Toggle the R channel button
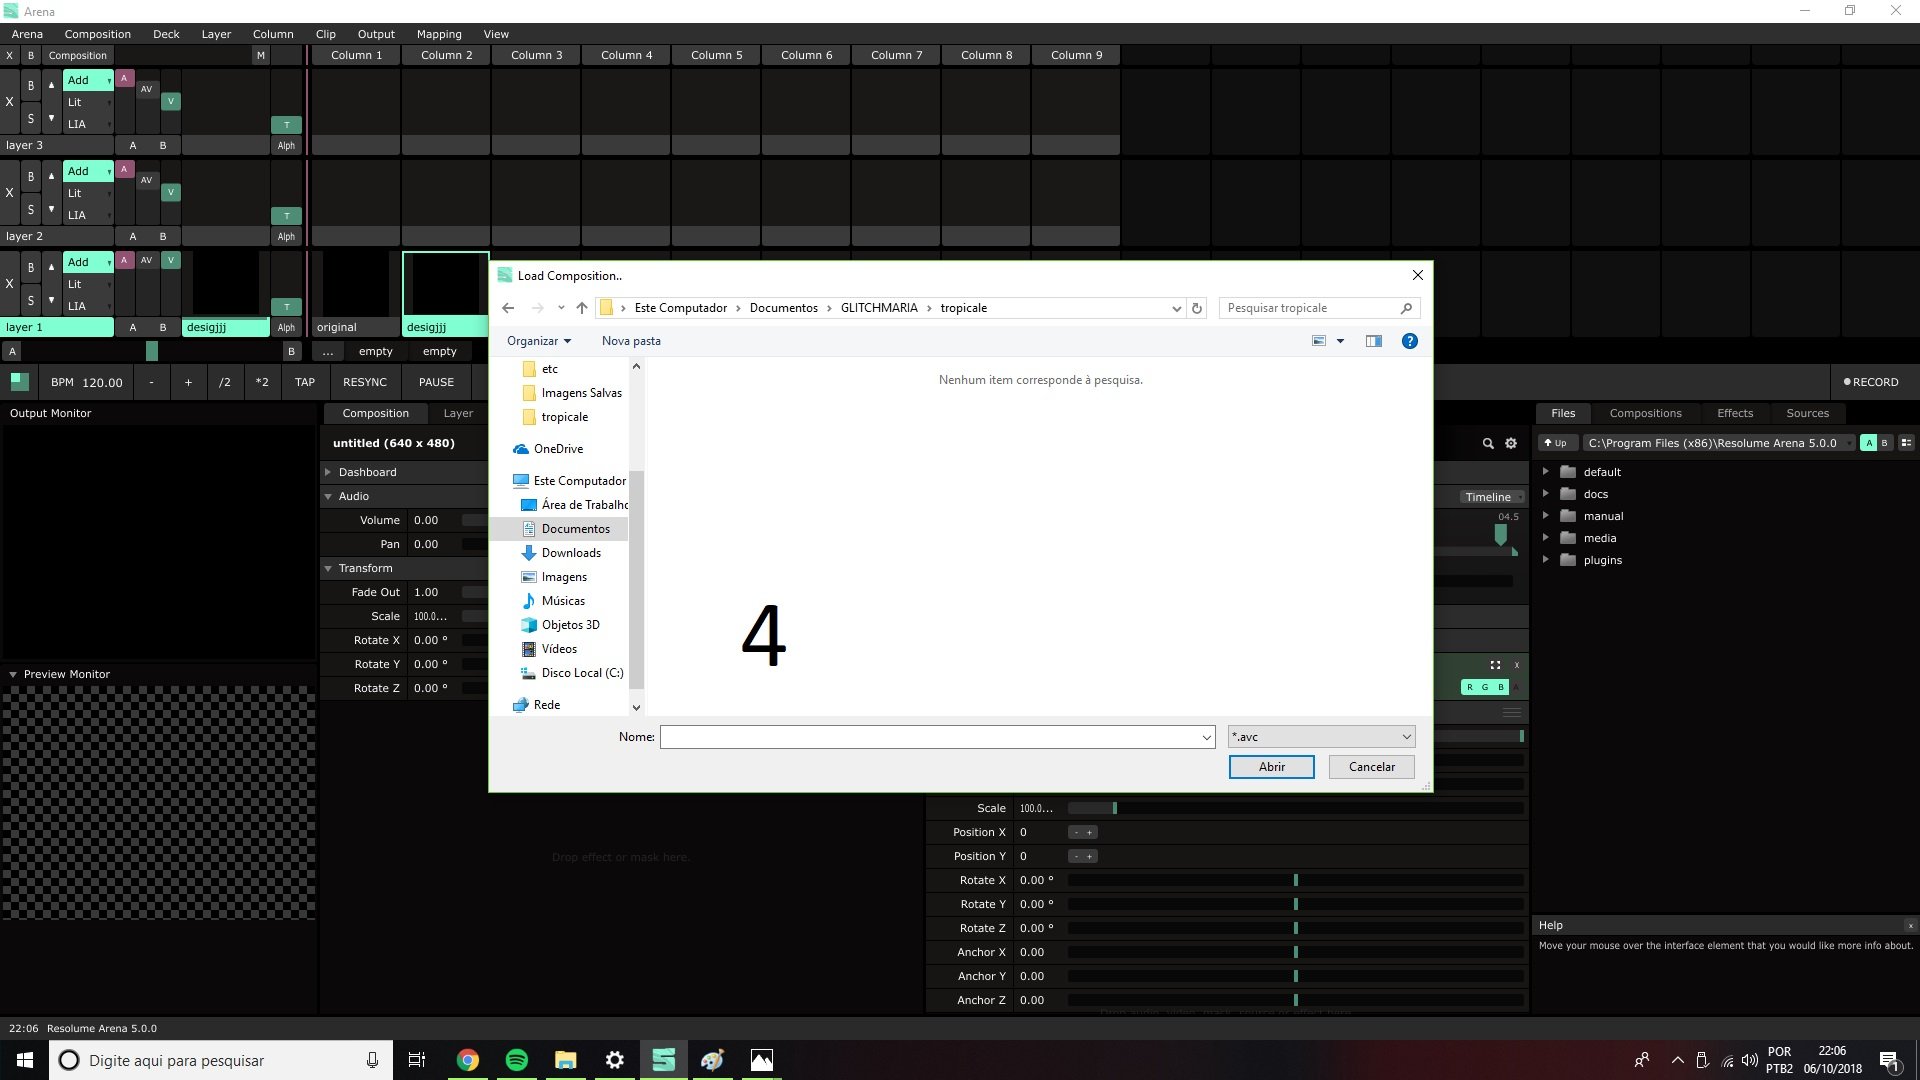Image resolution: width=1920 pixels, height=1080 pixels. pos(1469,687)
